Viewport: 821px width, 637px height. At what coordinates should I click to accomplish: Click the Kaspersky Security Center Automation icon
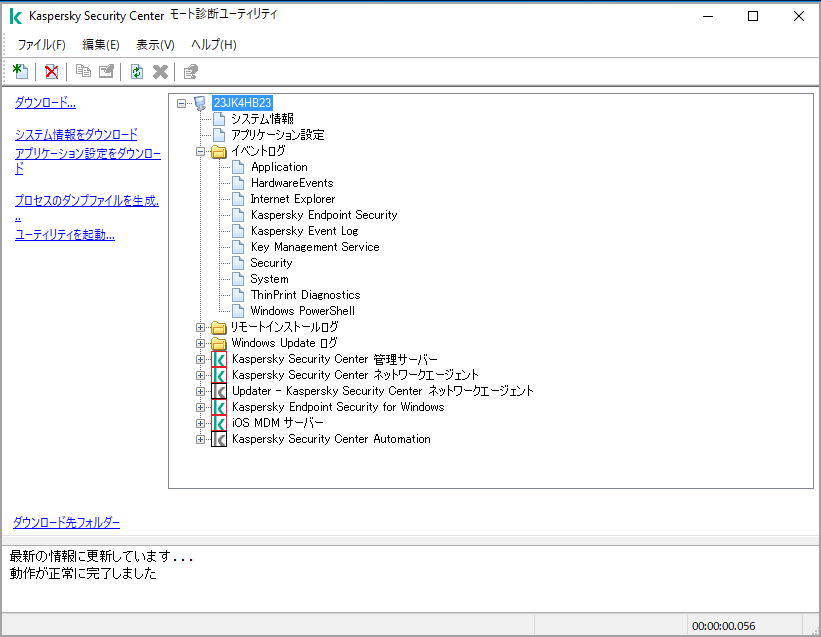[220, 438]
